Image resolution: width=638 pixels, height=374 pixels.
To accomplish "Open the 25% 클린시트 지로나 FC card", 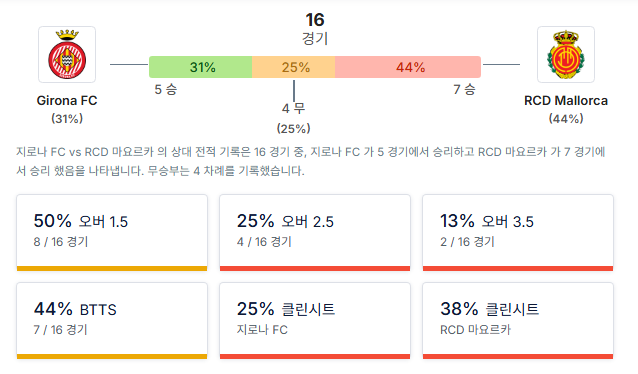I will tap(315, 321).
